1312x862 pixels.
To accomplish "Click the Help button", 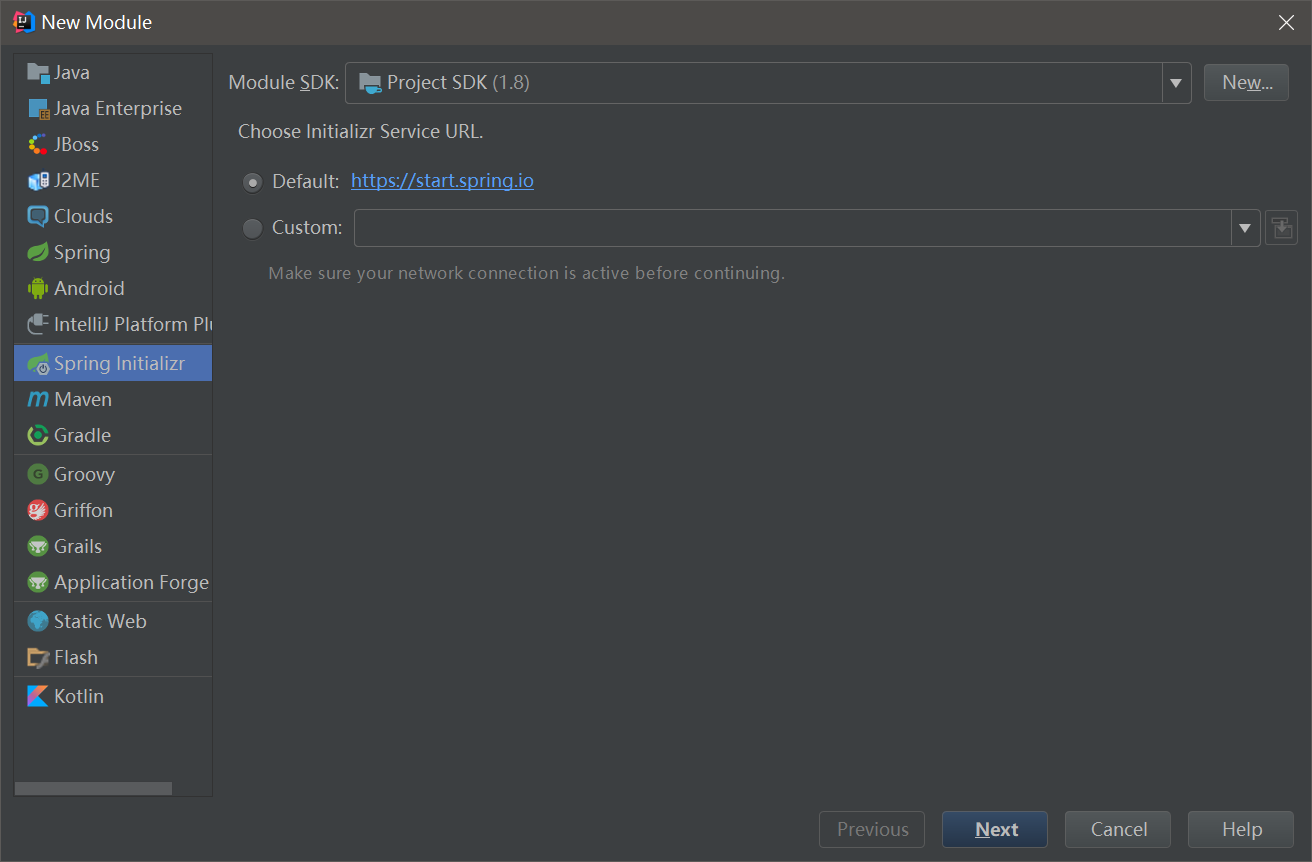I will pos(1241,830).
